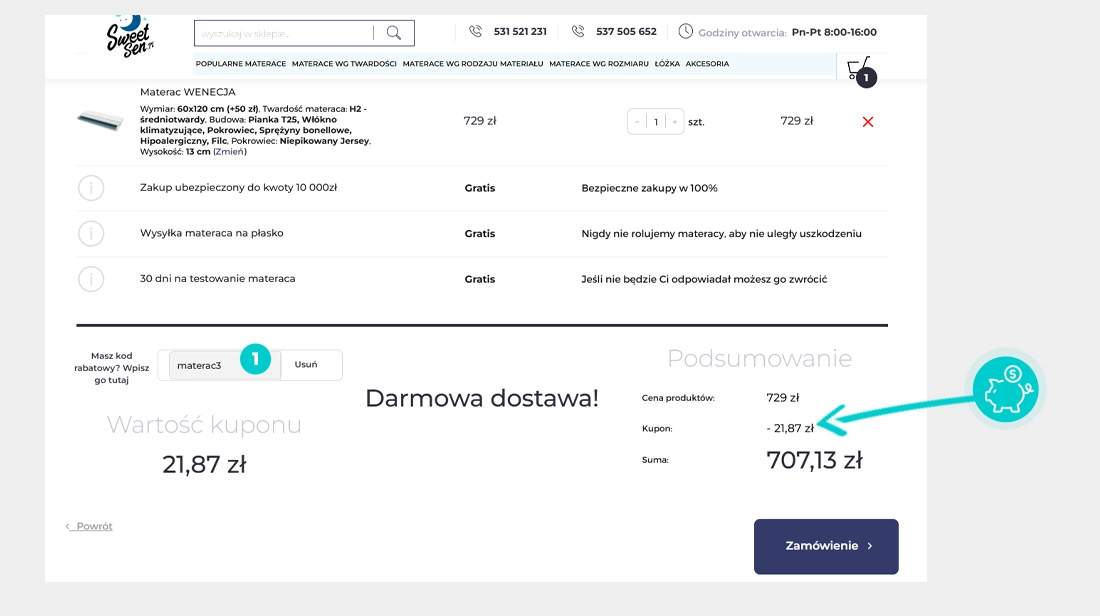The width and height of the screenshot is (1100, 616).
Task: Increase mattress quantity with plus button
Action: 675,122
